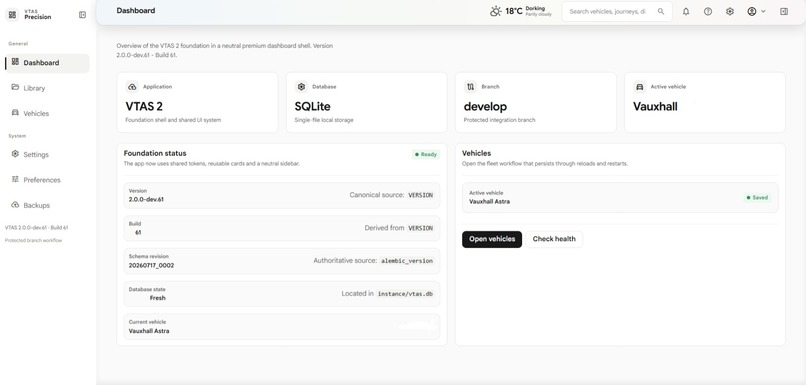Open notifications via the bell icon
Viewport: 806px width, 385px height.
[x=686, y=11]
